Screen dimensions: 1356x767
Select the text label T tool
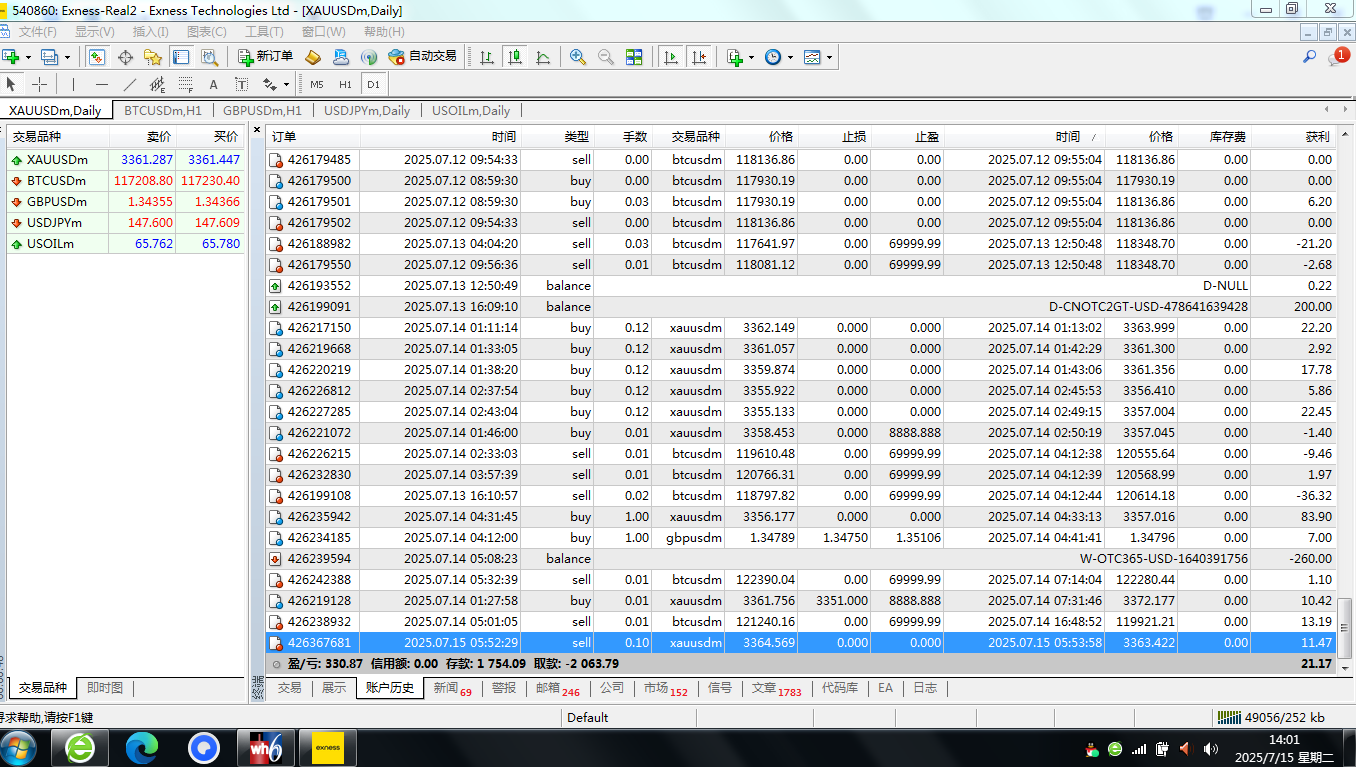pyautogui.click(x=241, y=84)
